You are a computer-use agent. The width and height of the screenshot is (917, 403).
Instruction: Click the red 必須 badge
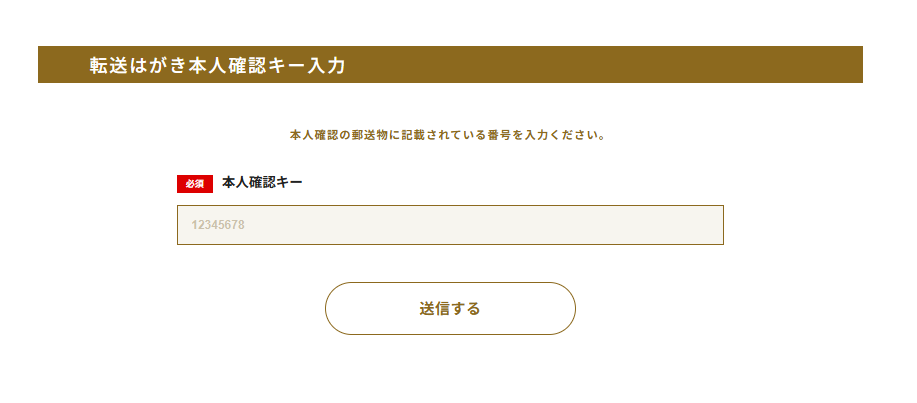(x=195, y=184)
